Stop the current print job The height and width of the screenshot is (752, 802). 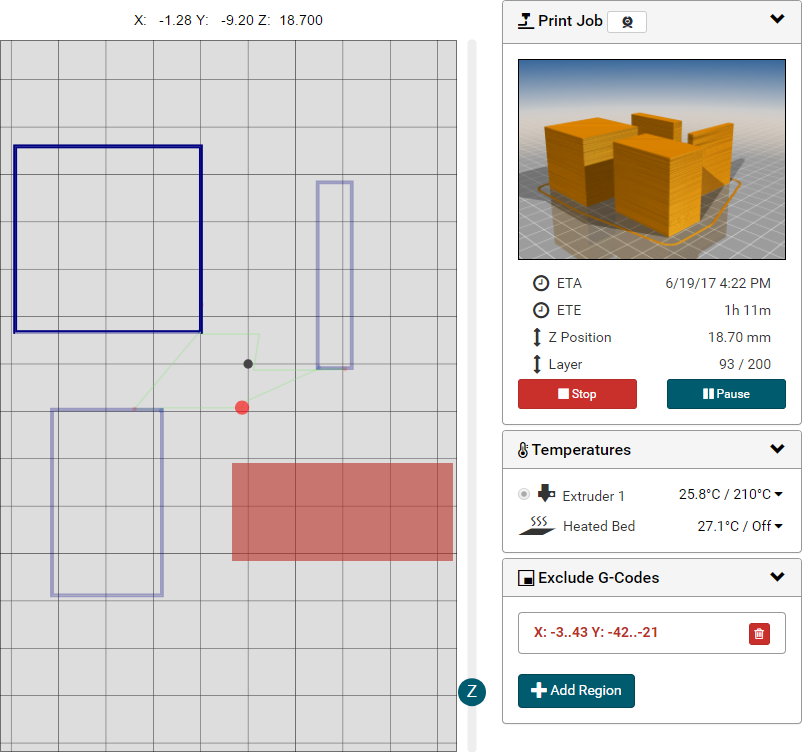click(577, 394)
